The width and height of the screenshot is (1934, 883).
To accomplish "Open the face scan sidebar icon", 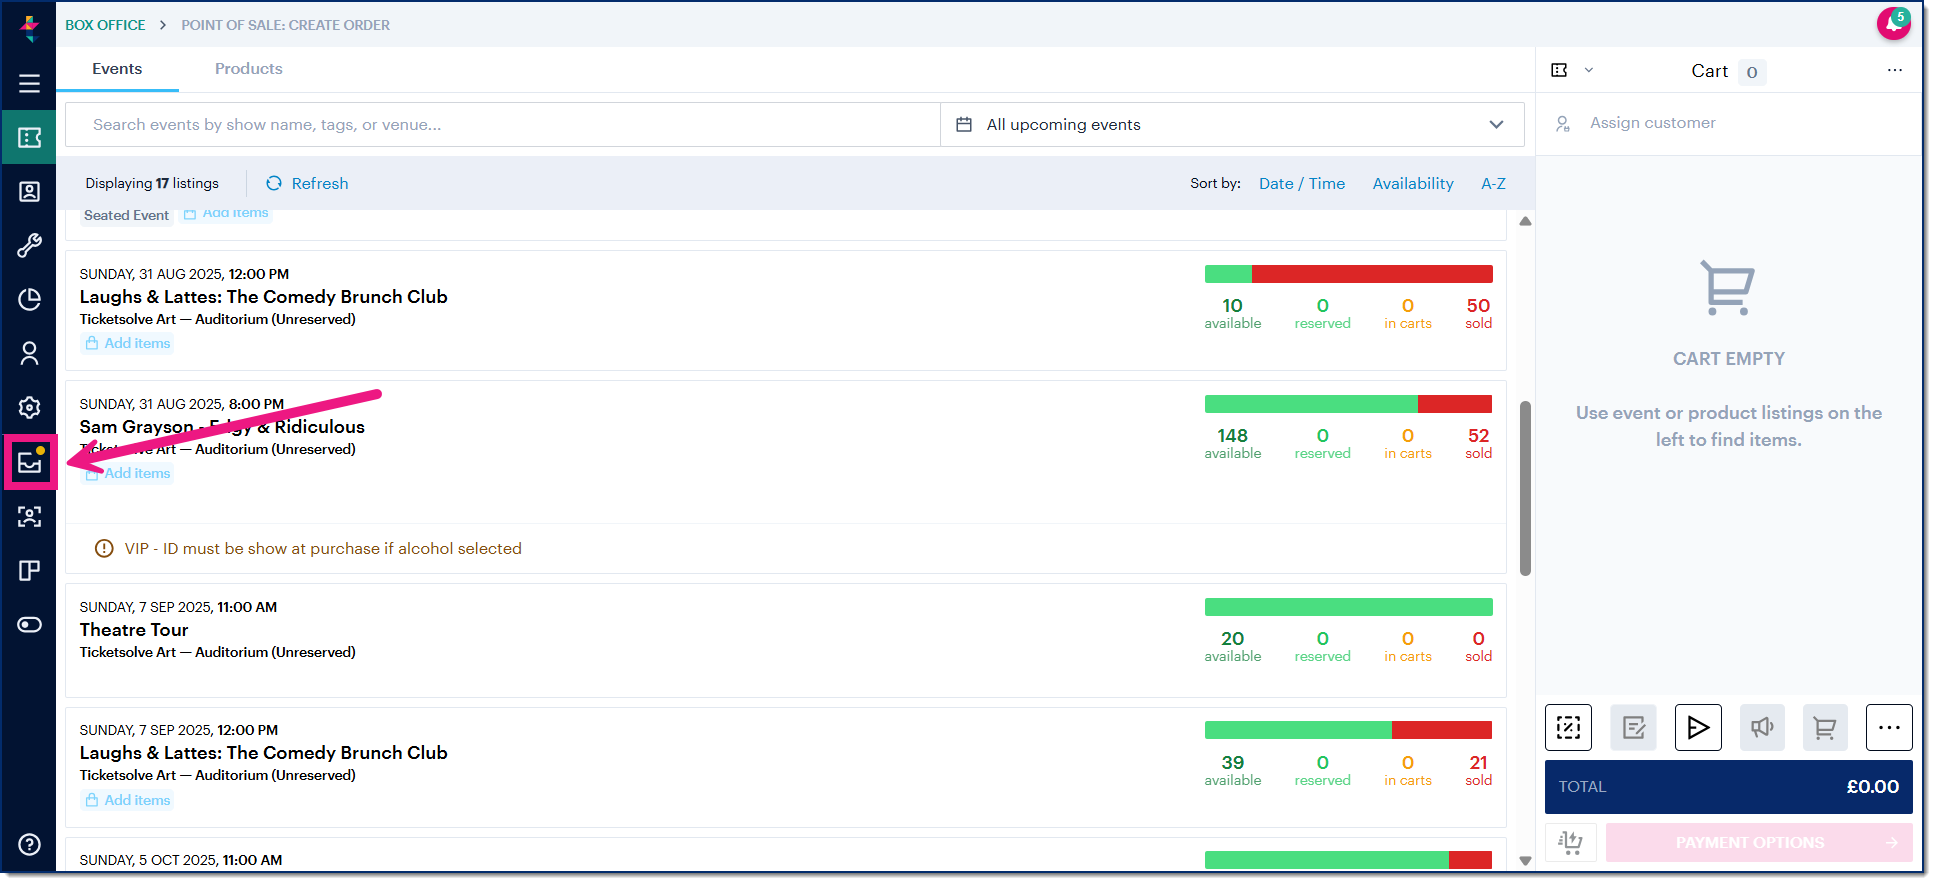I will (29, 516).
